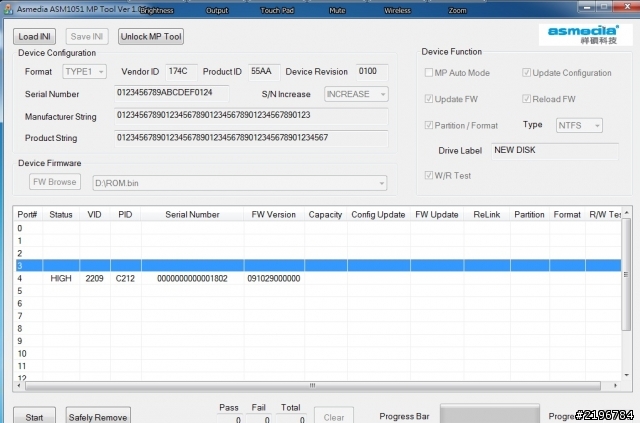Screen dimensions: 640x423
Task: Click the Start button
Action: pos(34,416)
